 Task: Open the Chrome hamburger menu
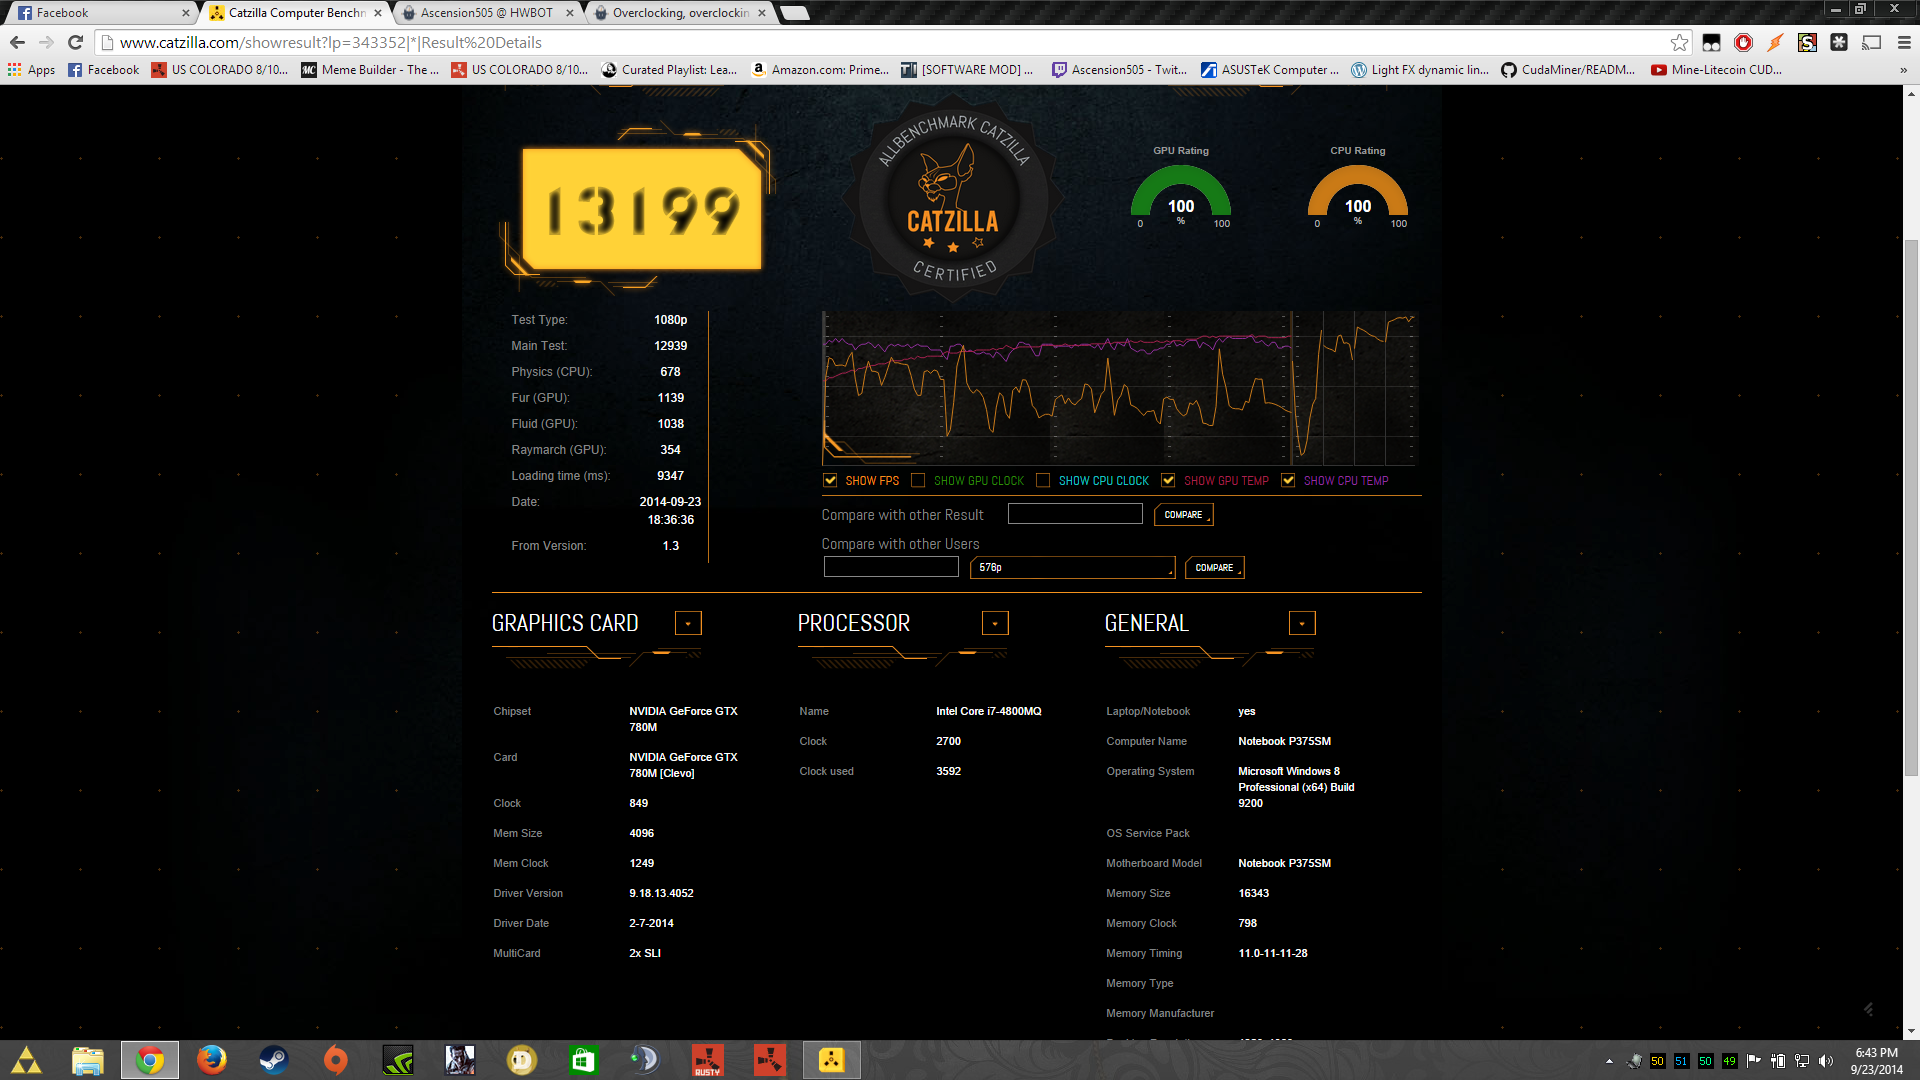coord(1904,42)
